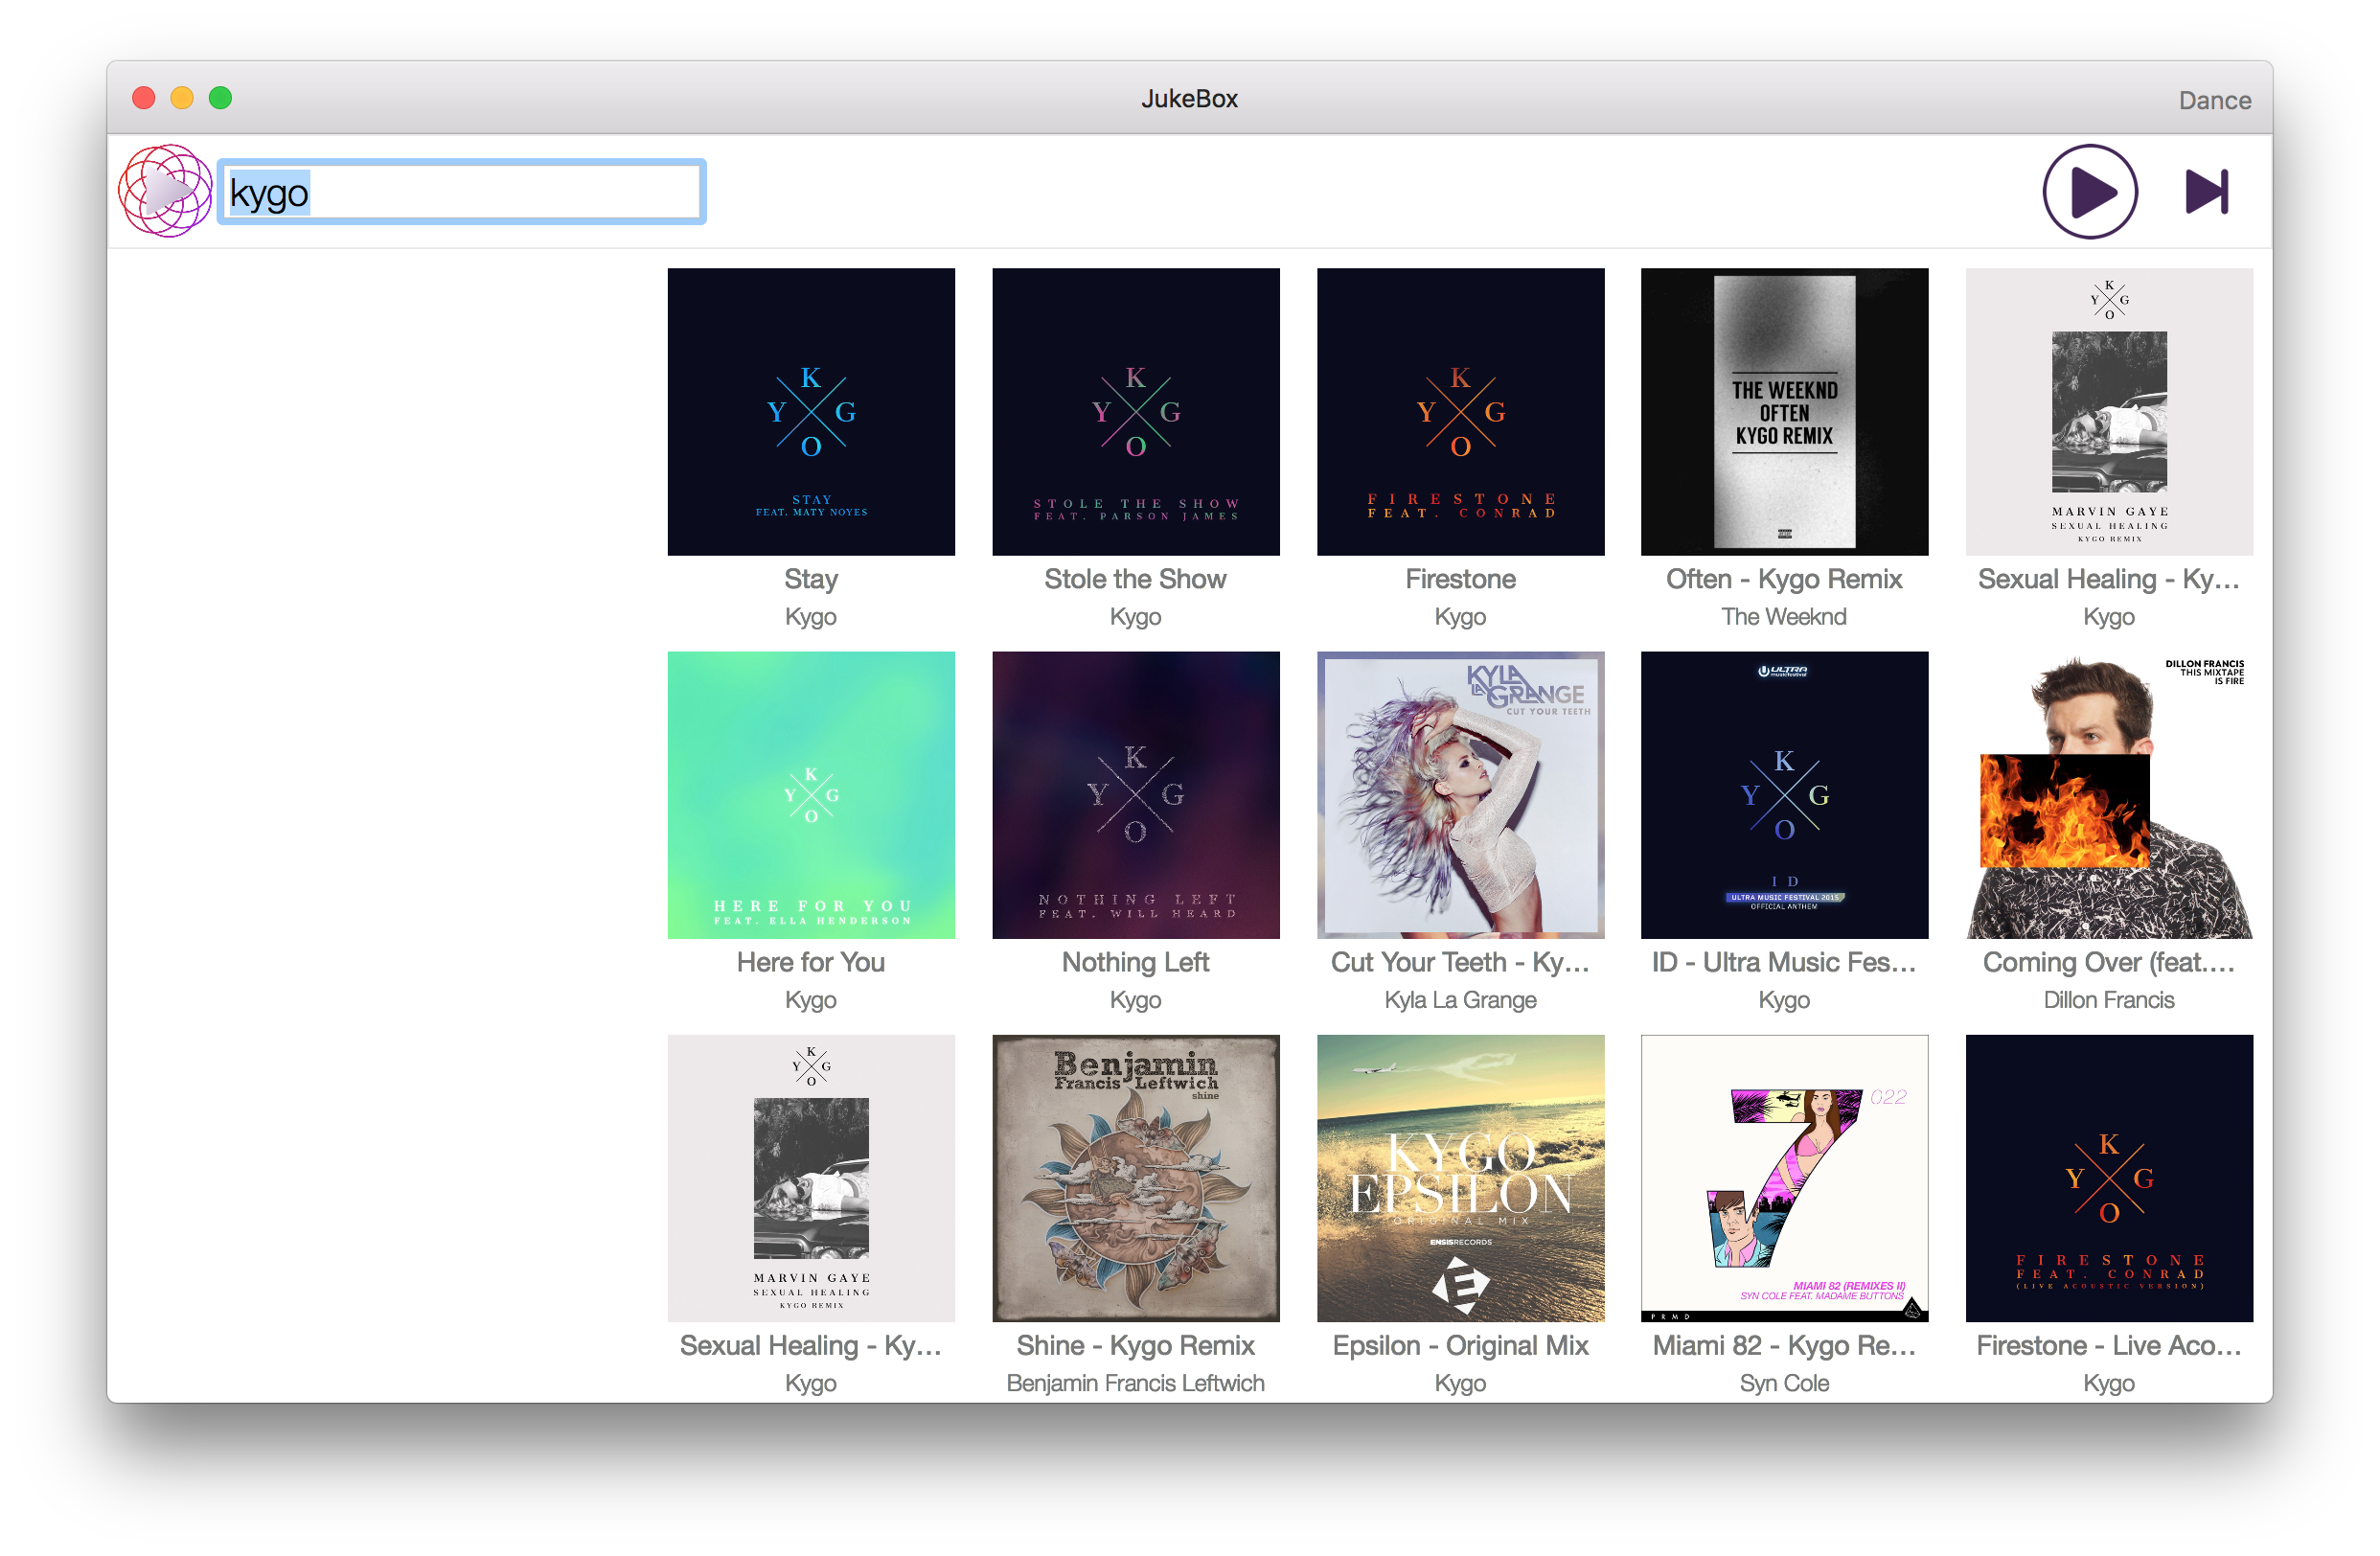This screenshot has height=1556, width=2380.
Task: Skip to the next track
Action: click(x=2206, y=192)
